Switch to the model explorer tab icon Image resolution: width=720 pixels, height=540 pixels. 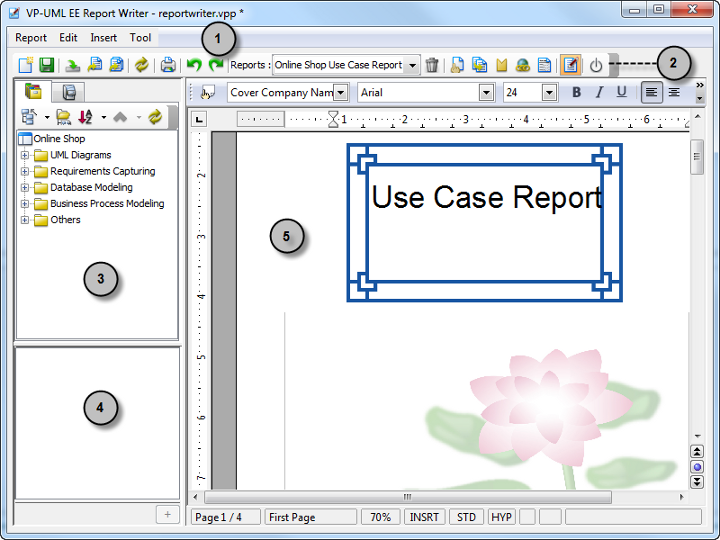pos(33,91)
